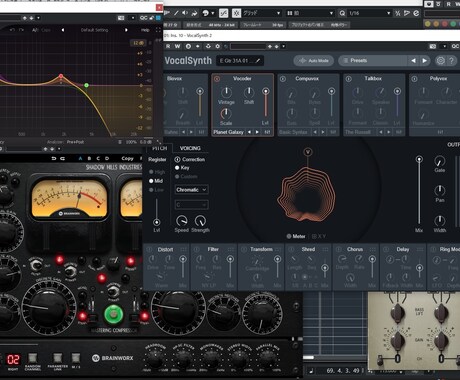460x380 pixels.
Task: Switch to the PITCH tab
Action: click(159, 148)
